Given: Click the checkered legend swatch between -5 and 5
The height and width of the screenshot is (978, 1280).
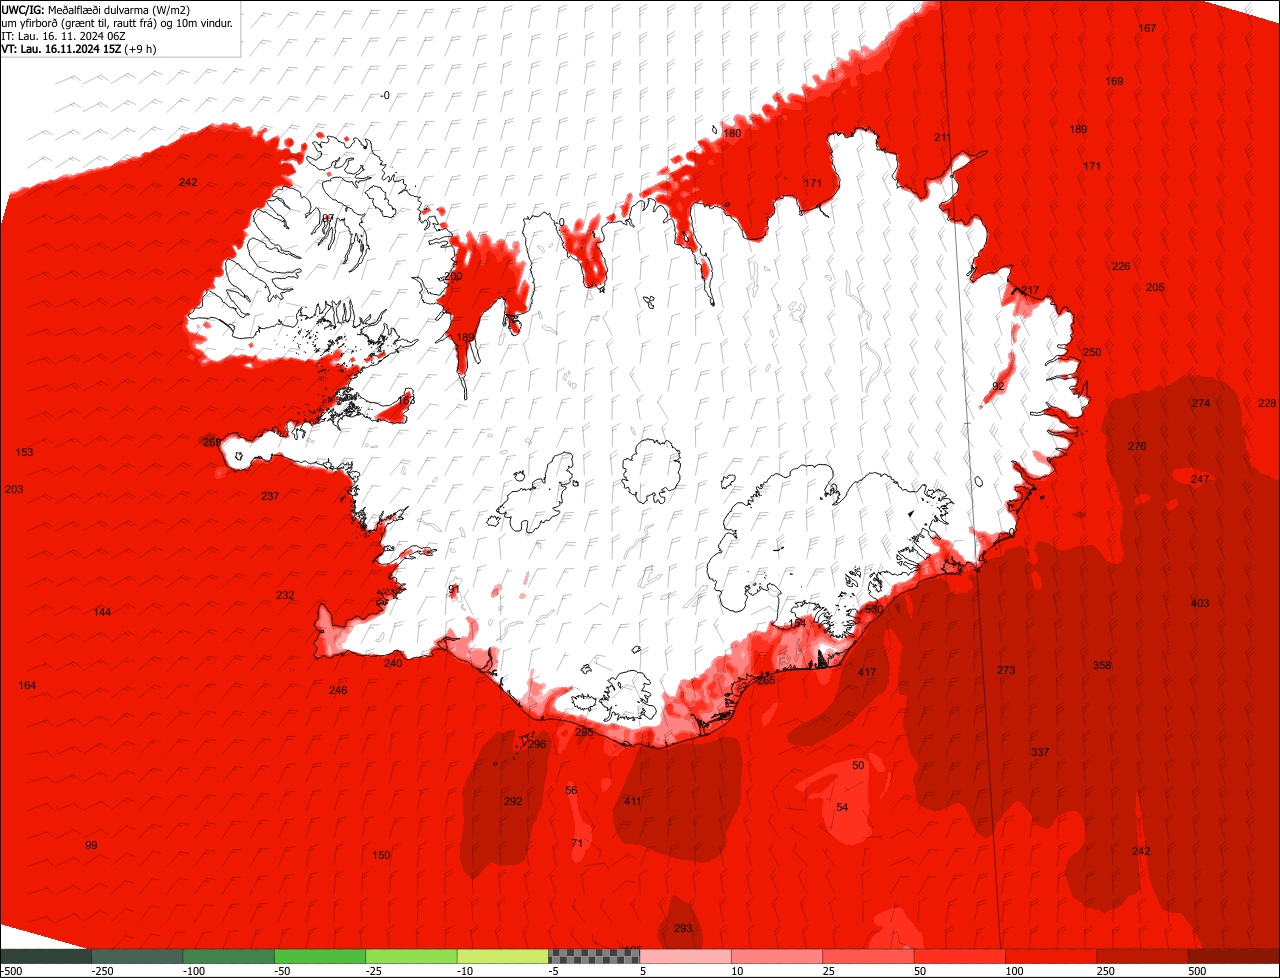Looking at the screenshot, I should (594, 956).
